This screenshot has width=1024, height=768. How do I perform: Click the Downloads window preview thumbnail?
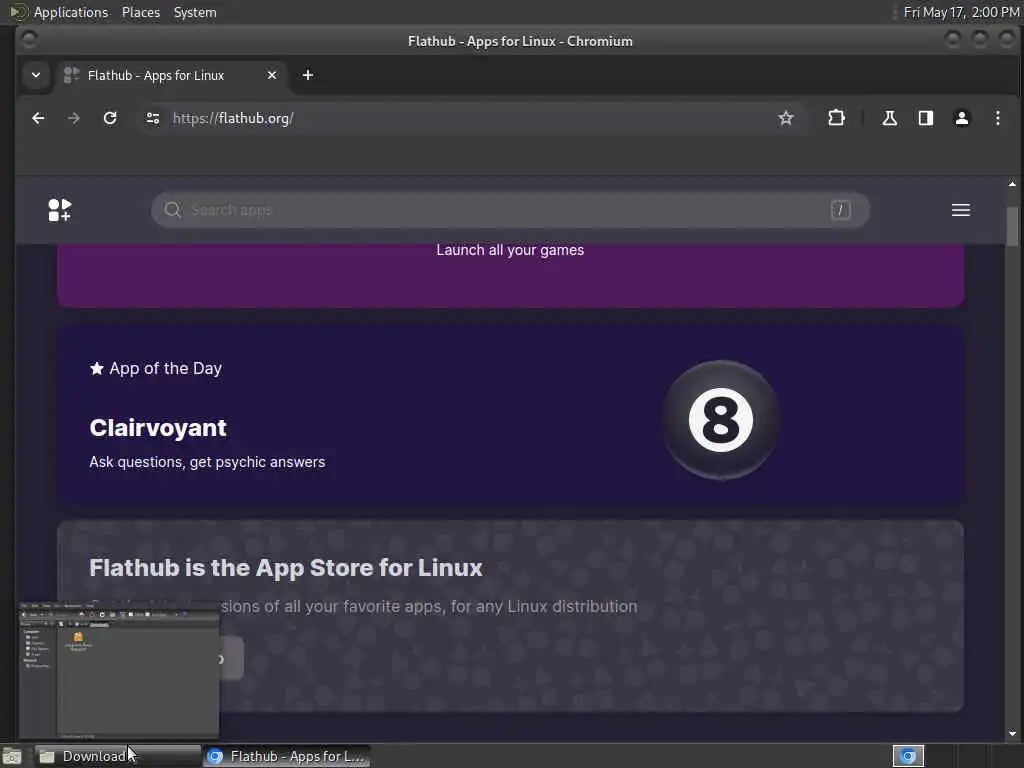pyautogui.click(x=119, y=671)
